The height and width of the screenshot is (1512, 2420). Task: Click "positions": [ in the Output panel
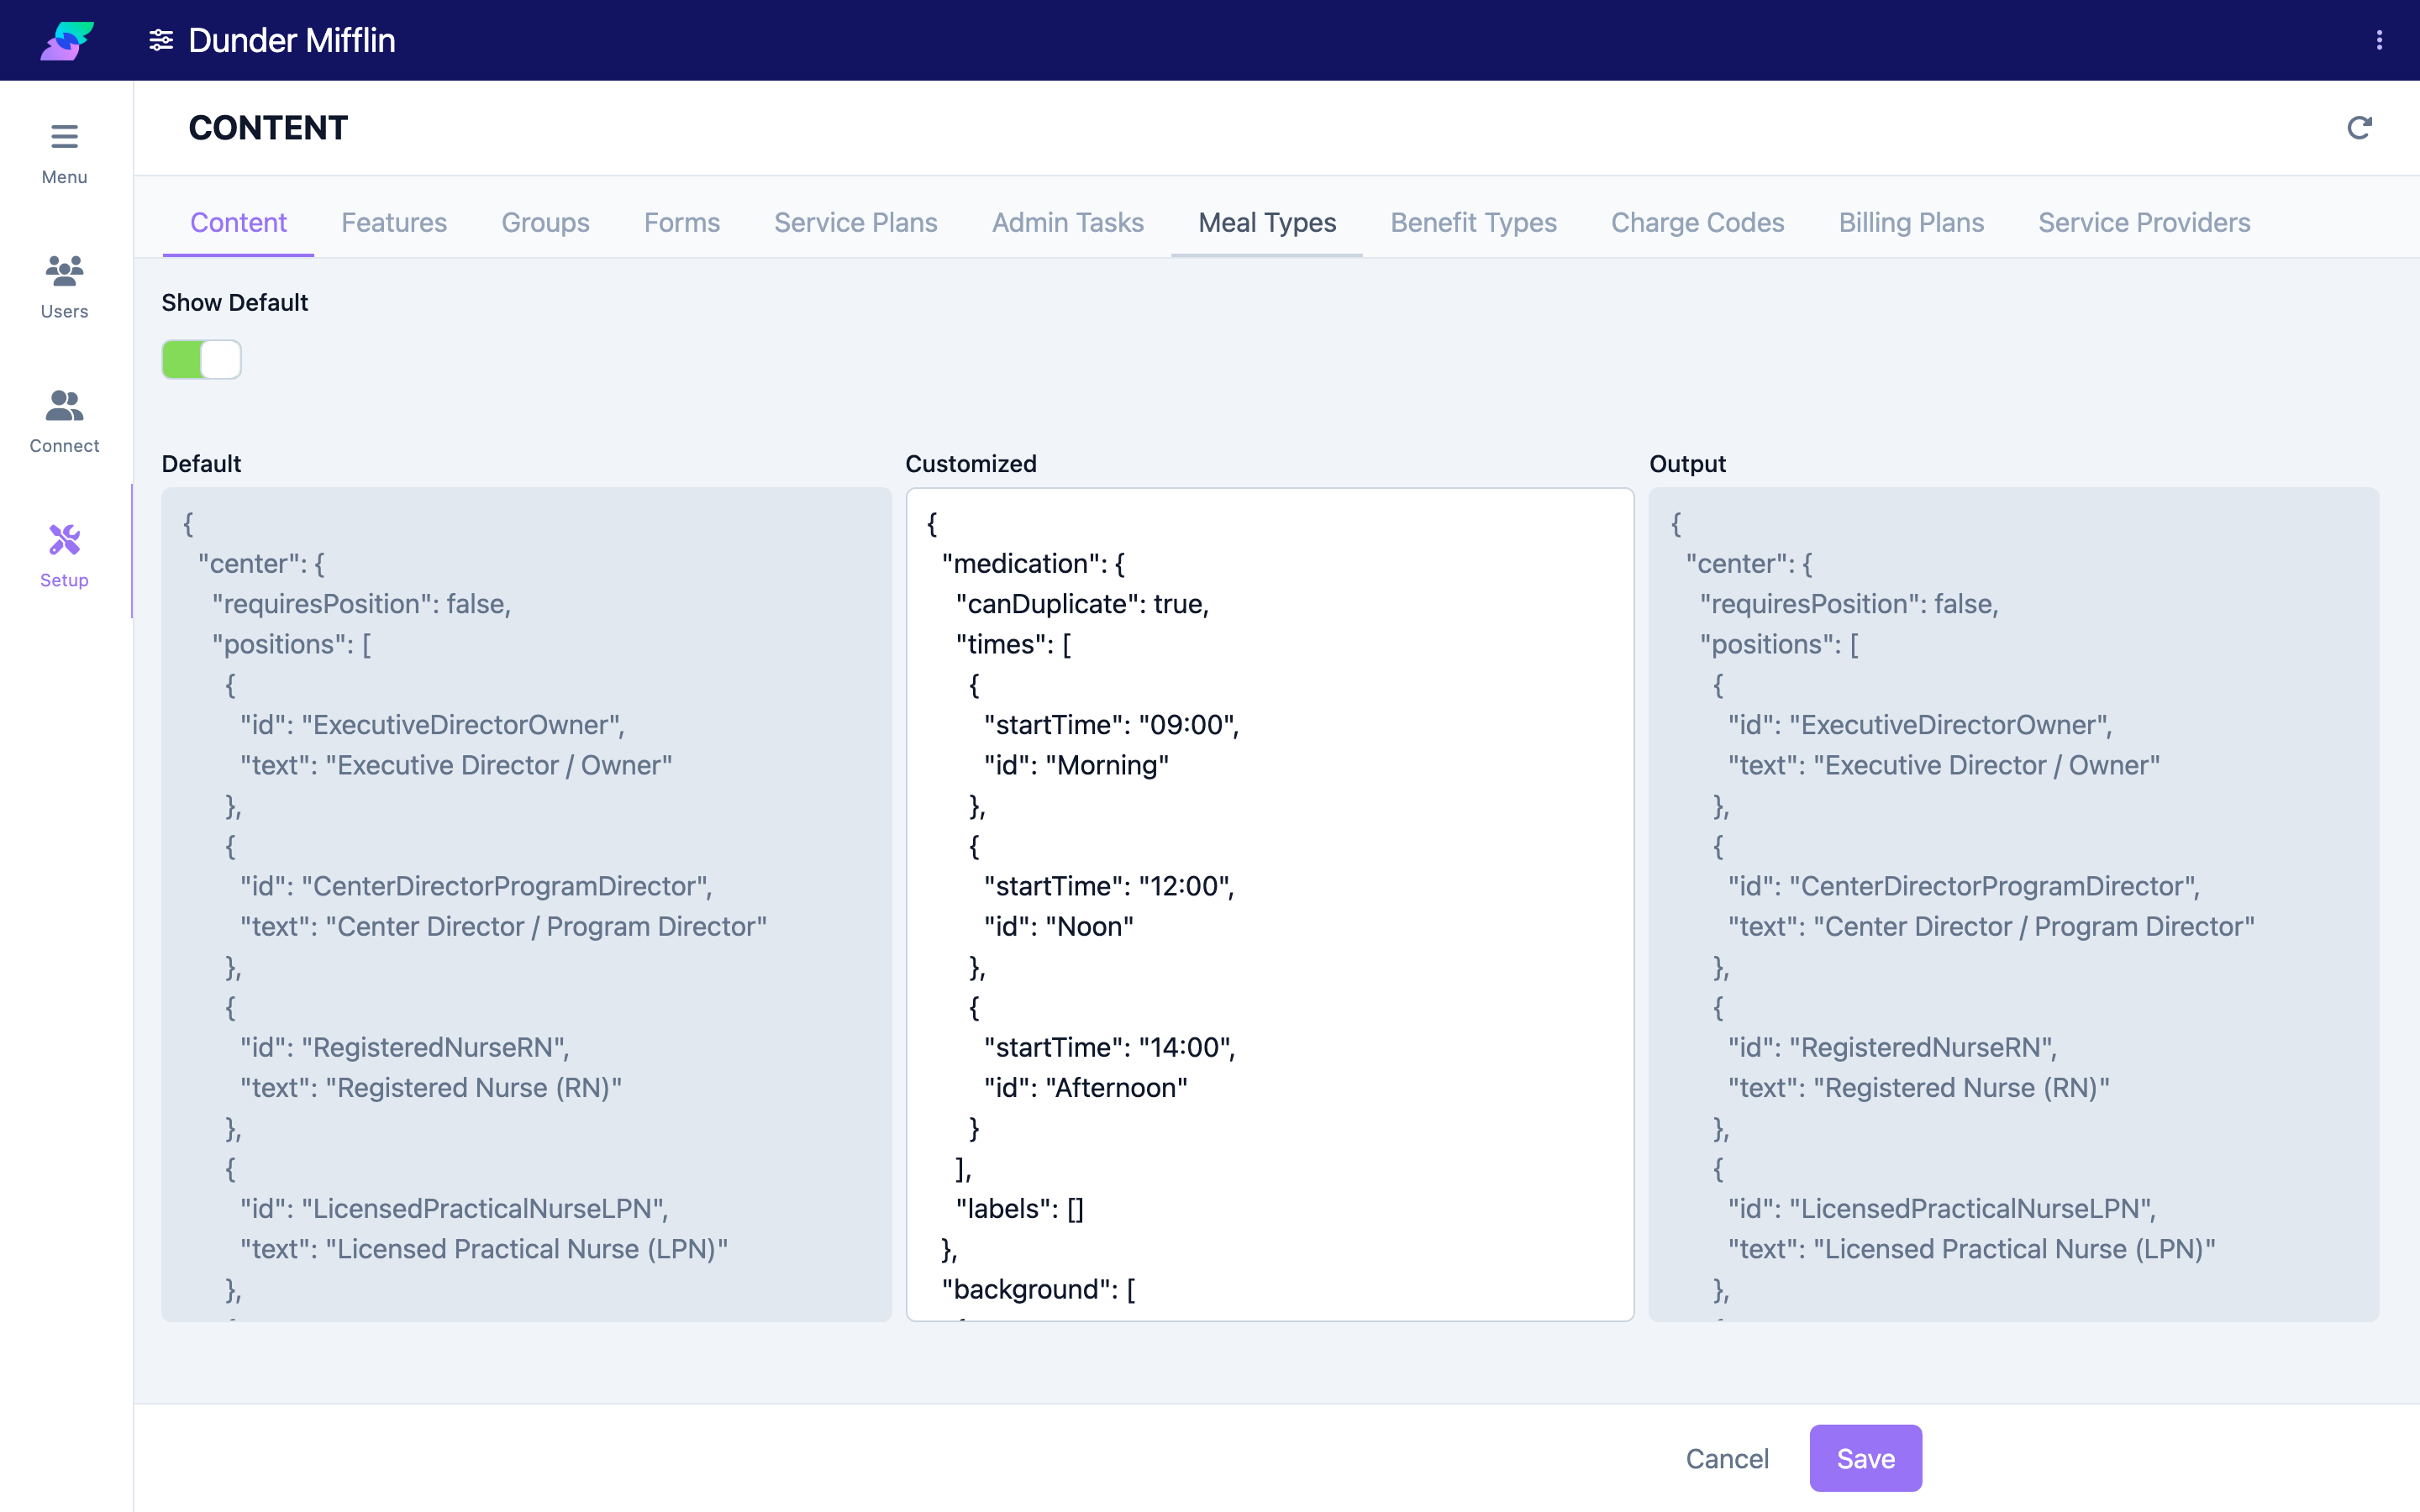[1779, 644]
